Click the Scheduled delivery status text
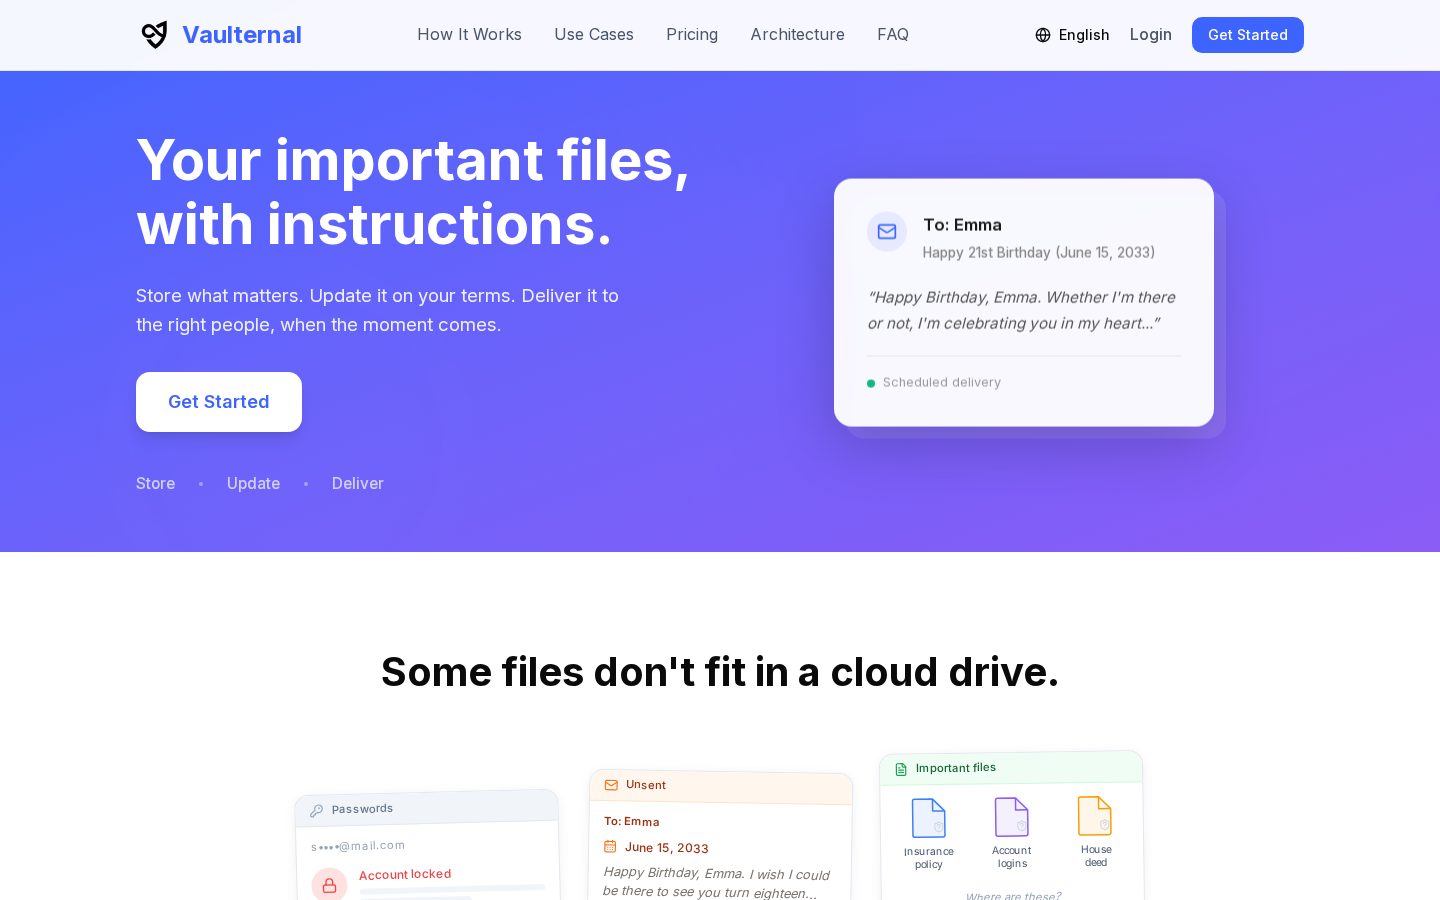Image resolution: width=1440 pixels, height=900 pixels. [x=942, y=383]
